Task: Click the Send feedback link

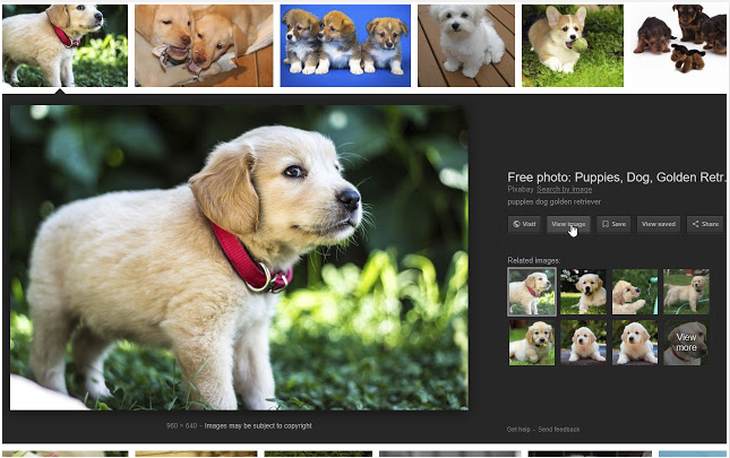Action: 559,429
